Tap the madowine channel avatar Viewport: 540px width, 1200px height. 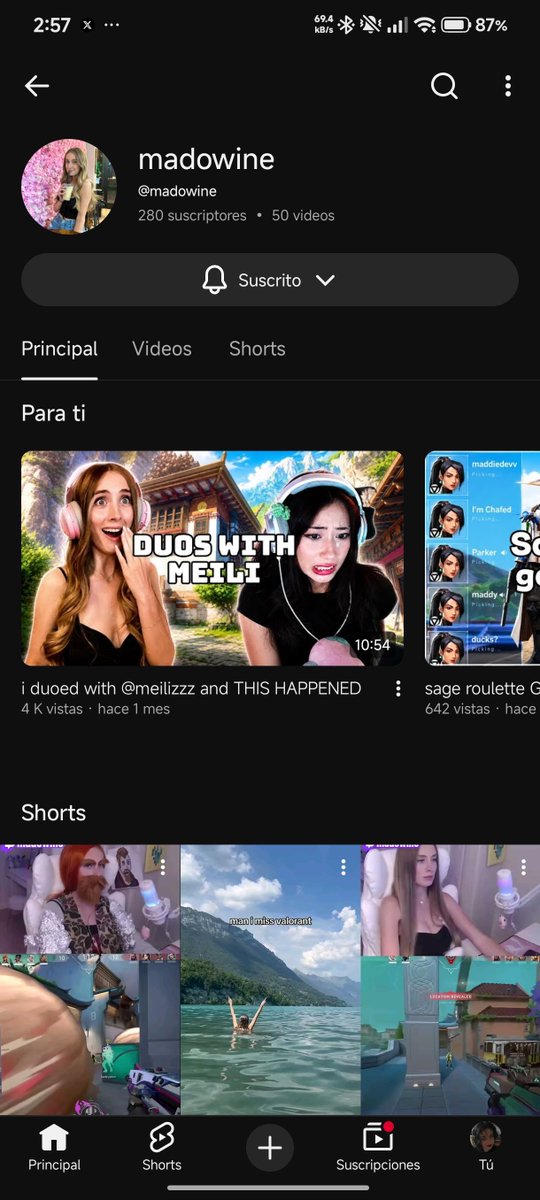69,187
